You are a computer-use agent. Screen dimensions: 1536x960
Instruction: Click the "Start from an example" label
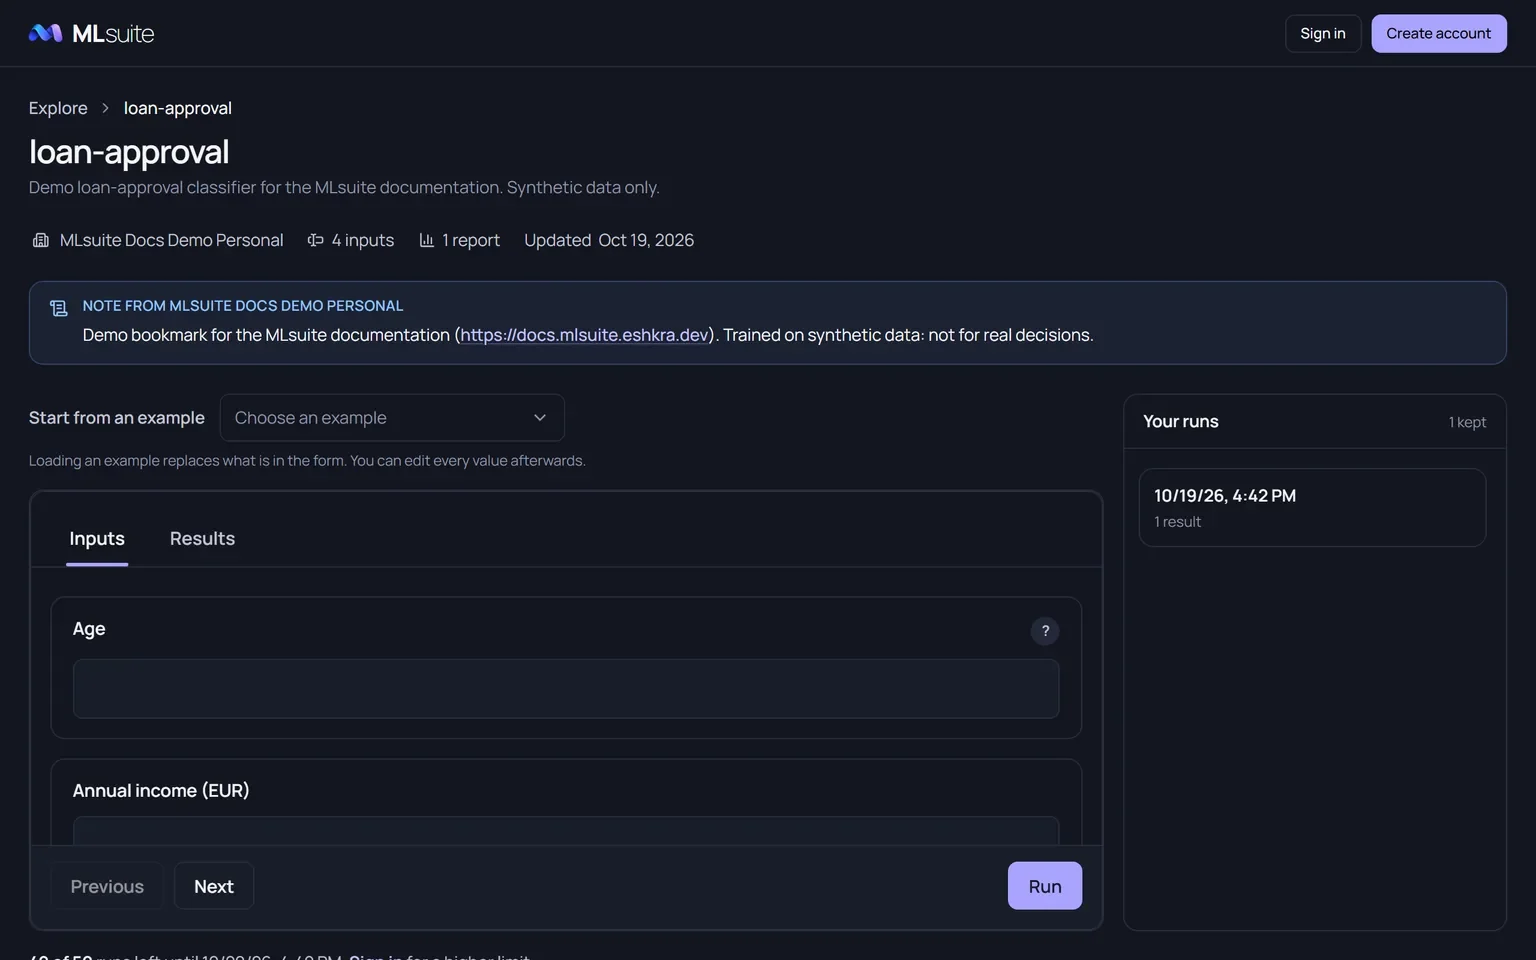tap(117, 418)
